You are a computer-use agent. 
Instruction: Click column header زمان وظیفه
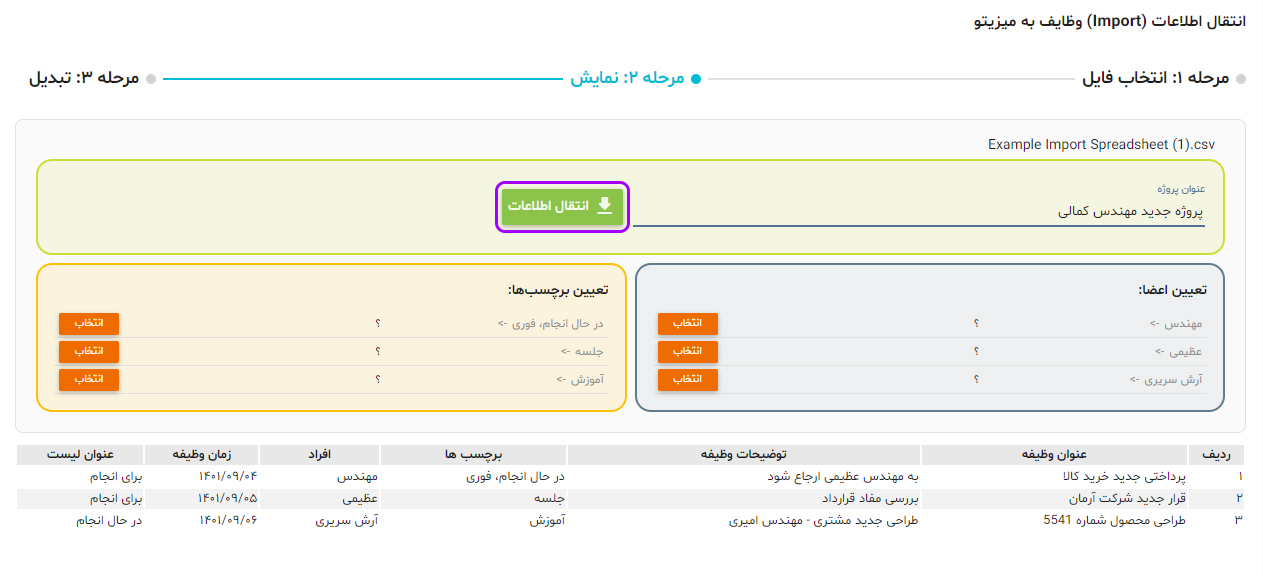pos(202,455)
